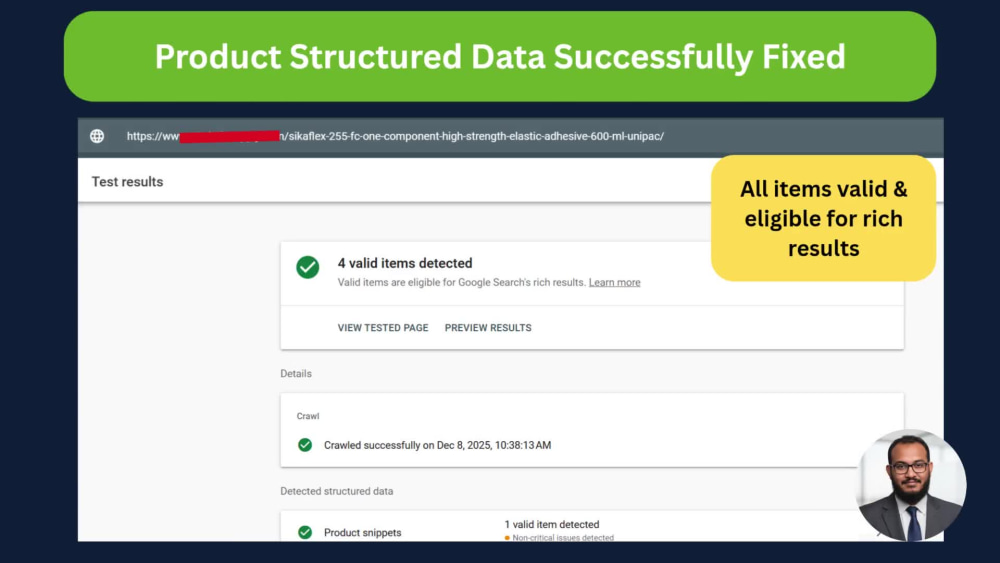
Task: Click PREVIEW RESULTS button
Action: pyautogui.click(x=488, y=328)
